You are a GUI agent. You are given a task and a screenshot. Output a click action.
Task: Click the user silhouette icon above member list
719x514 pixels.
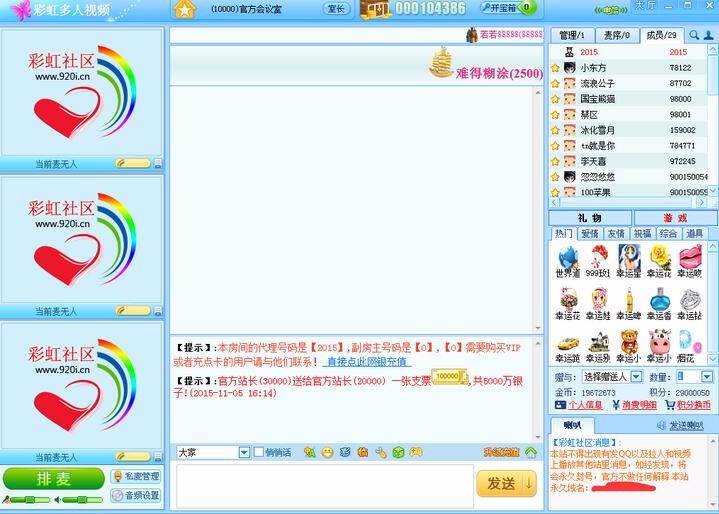point(709,35)
